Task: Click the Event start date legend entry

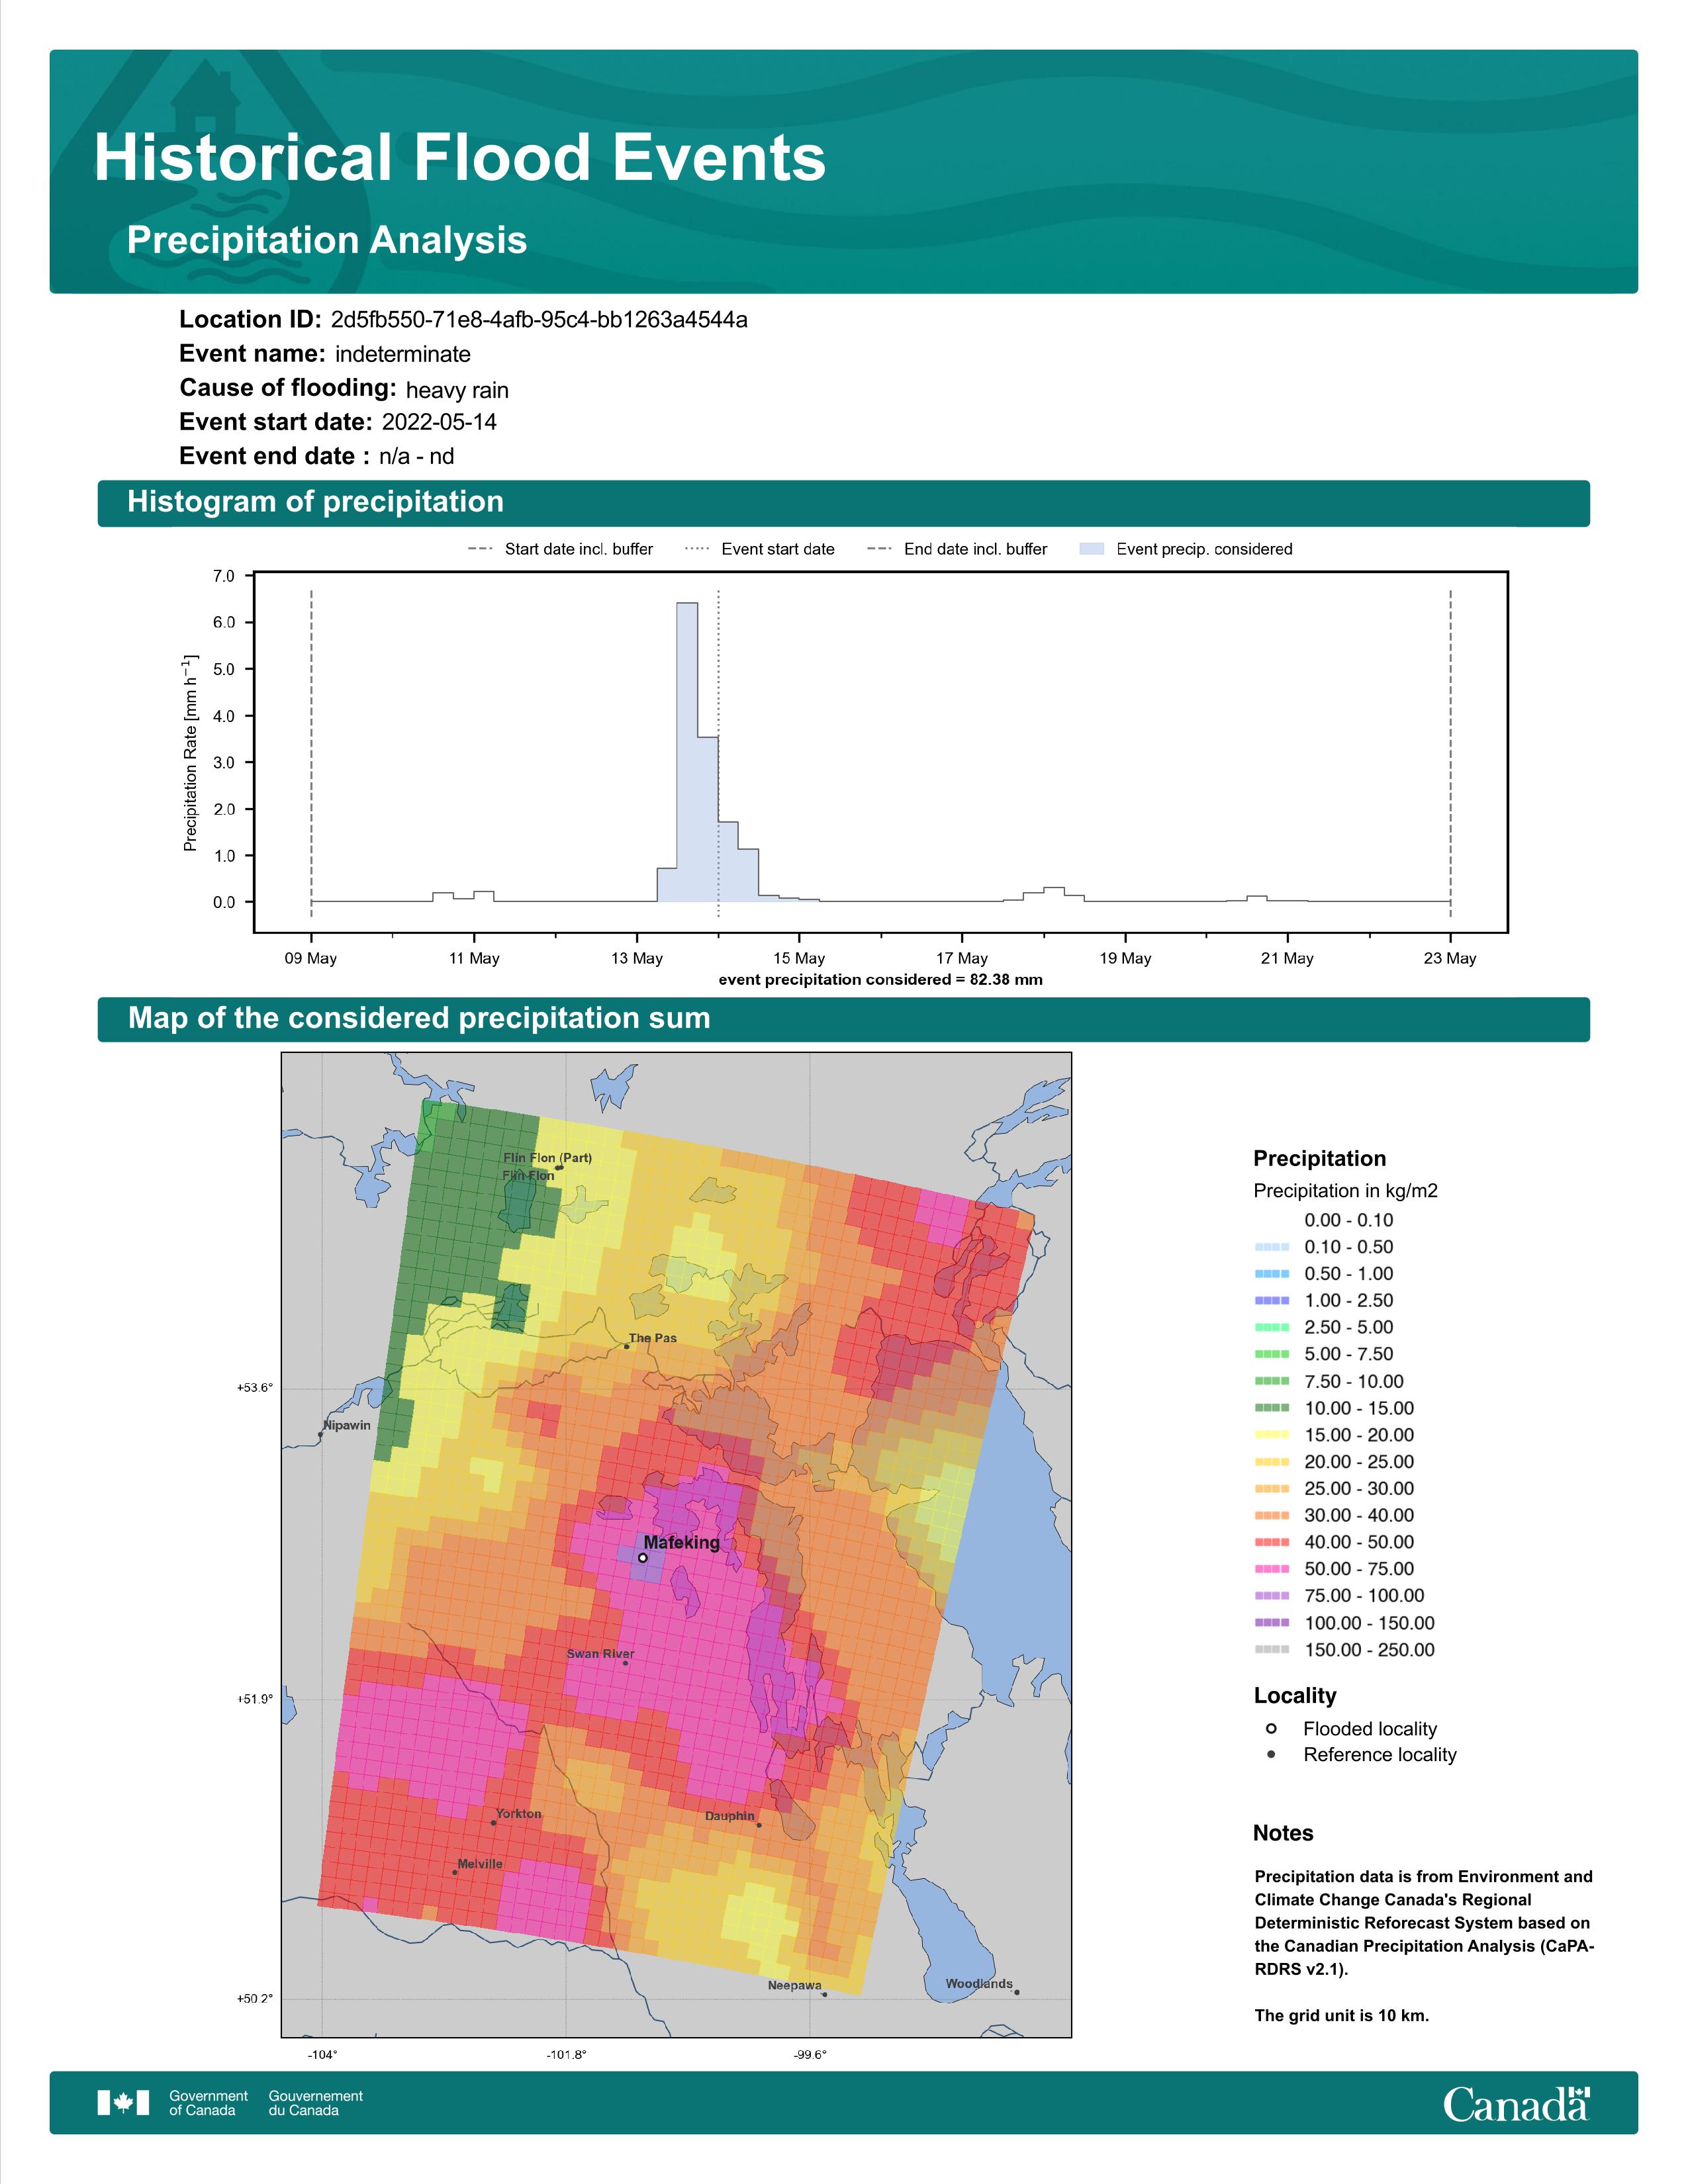Action: (760, 549)
